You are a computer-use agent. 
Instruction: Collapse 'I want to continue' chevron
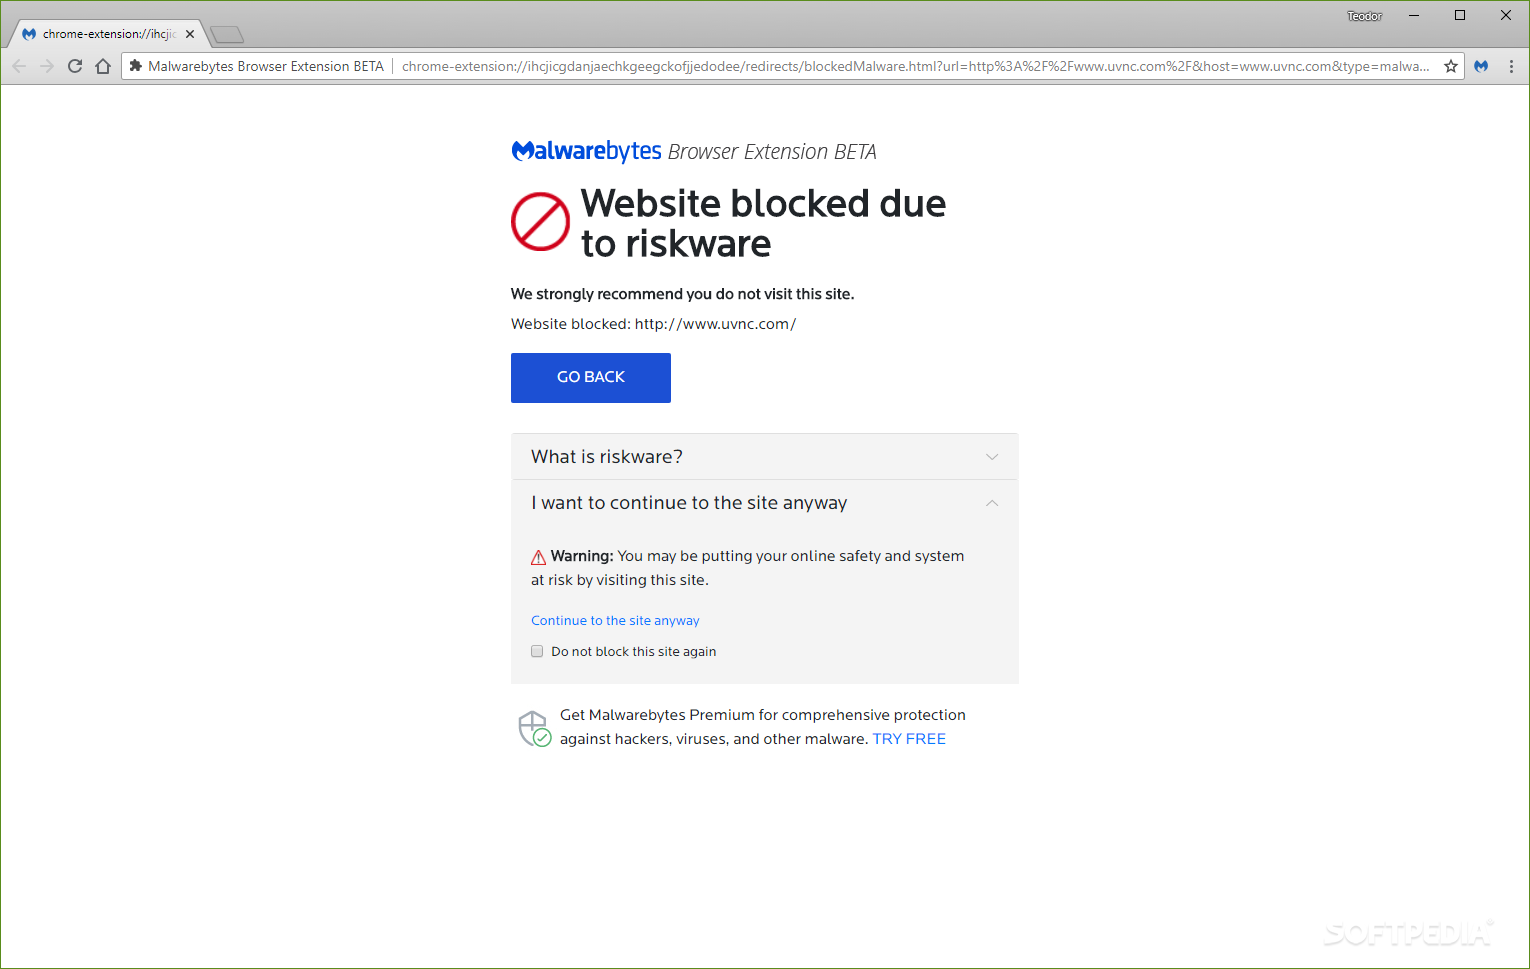pyautogui.click(x=992, y=503)
